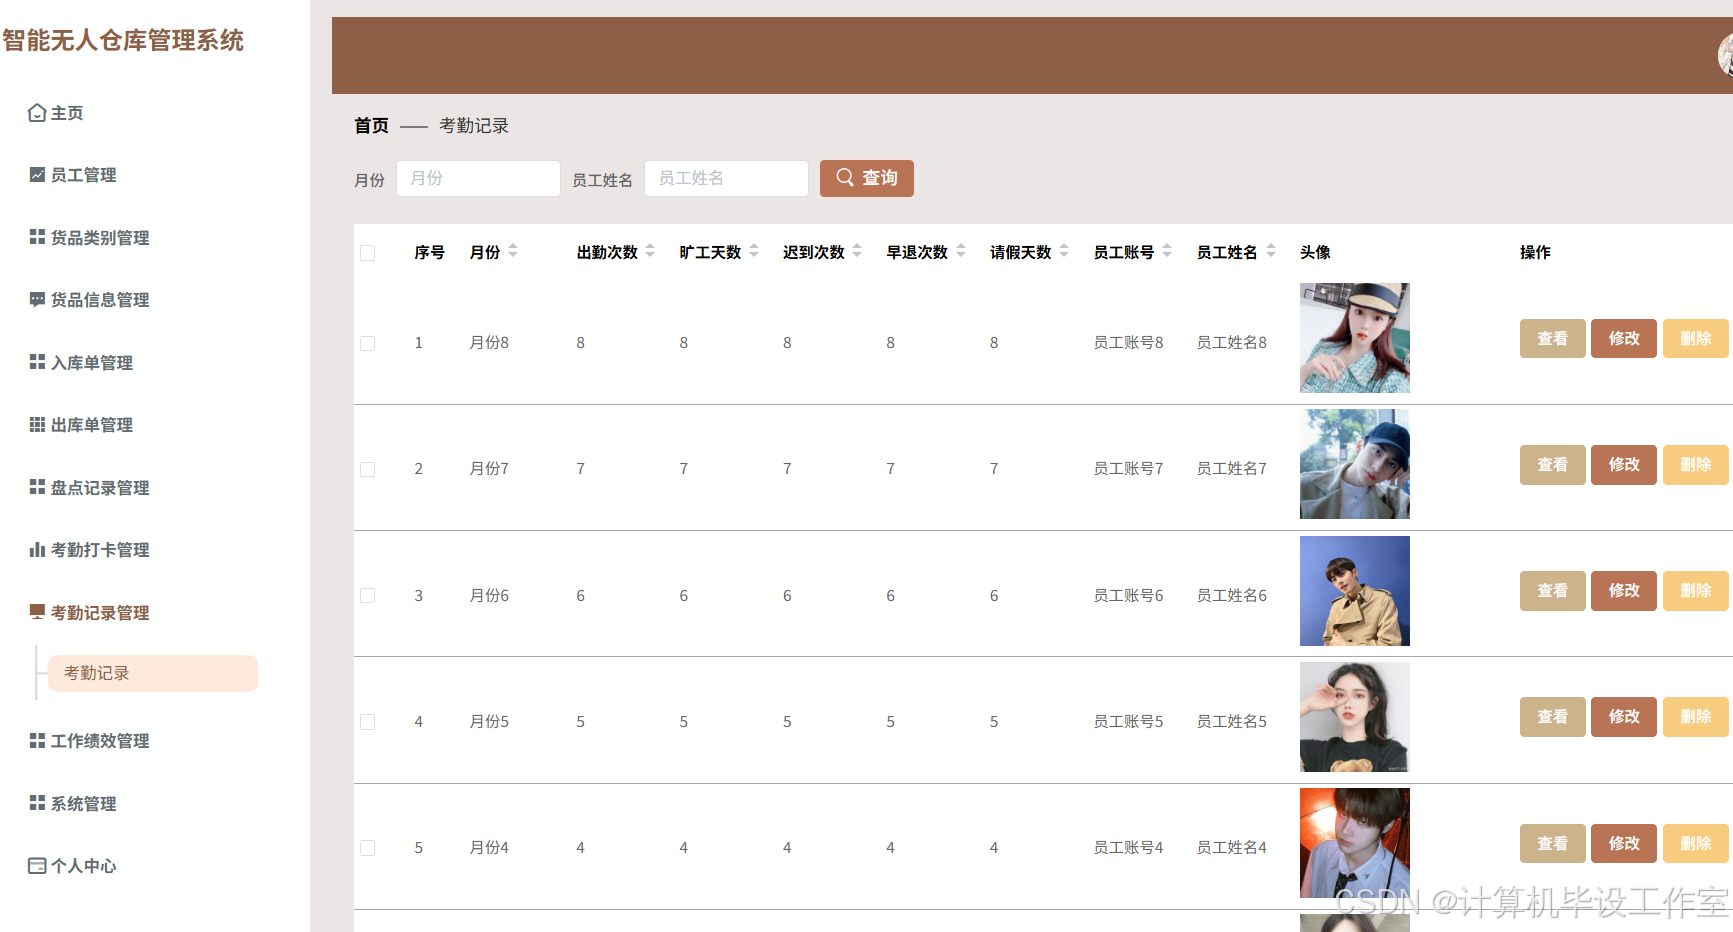
Task: Toggle the select-all checkbox in table header
Action: [x=367, y=253]
